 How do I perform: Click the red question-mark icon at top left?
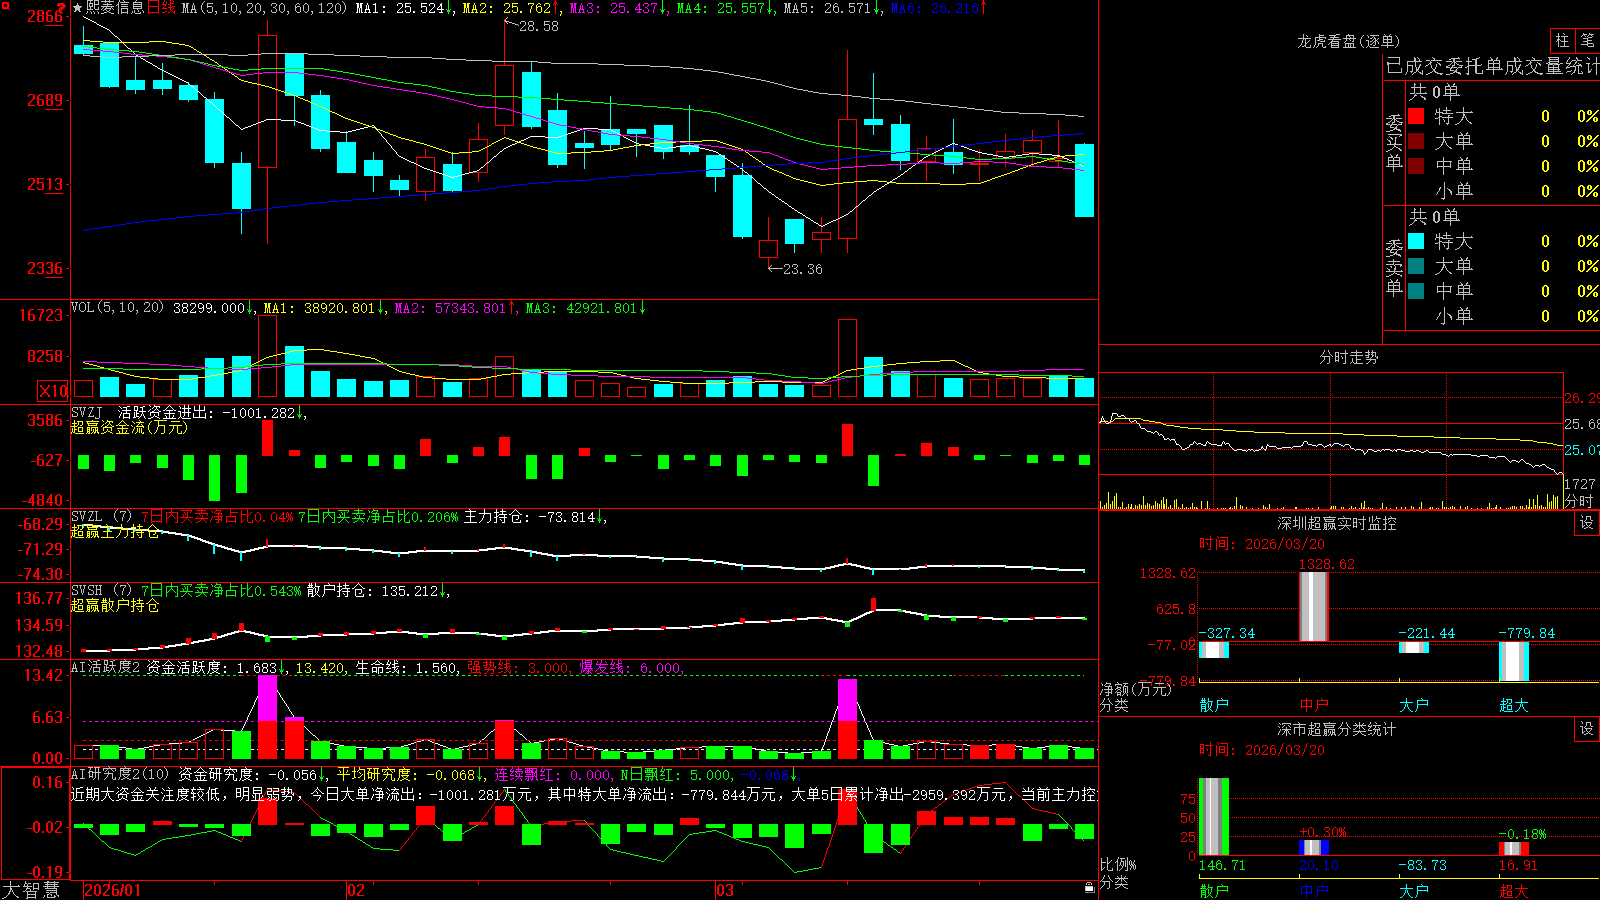pyautogui.click(x=62, y=7)
